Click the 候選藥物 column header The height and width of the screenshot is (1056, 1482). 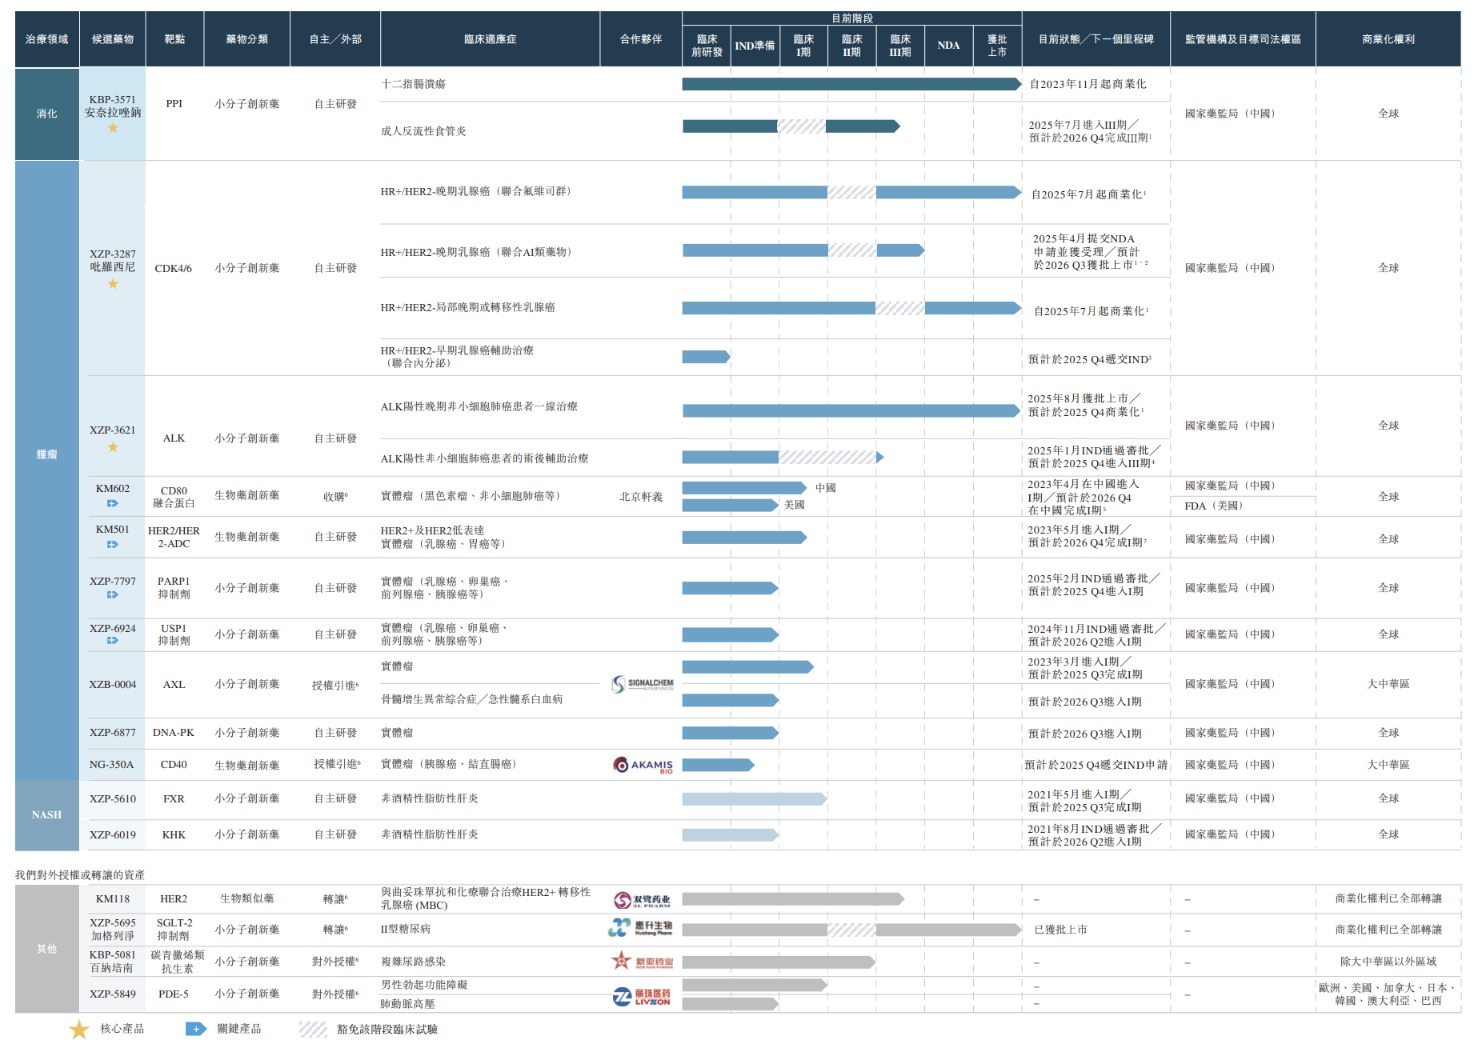coord(113,39)
